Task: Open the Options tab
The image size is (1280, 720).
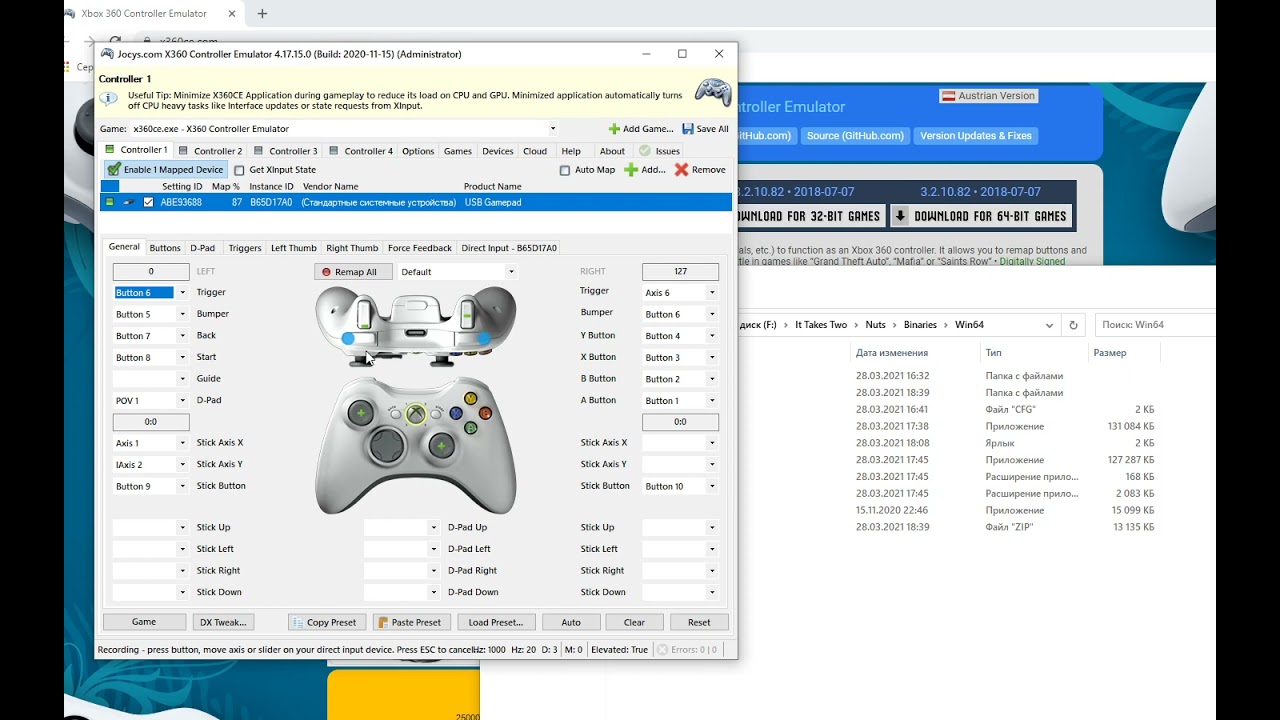Action: [418, 151]
